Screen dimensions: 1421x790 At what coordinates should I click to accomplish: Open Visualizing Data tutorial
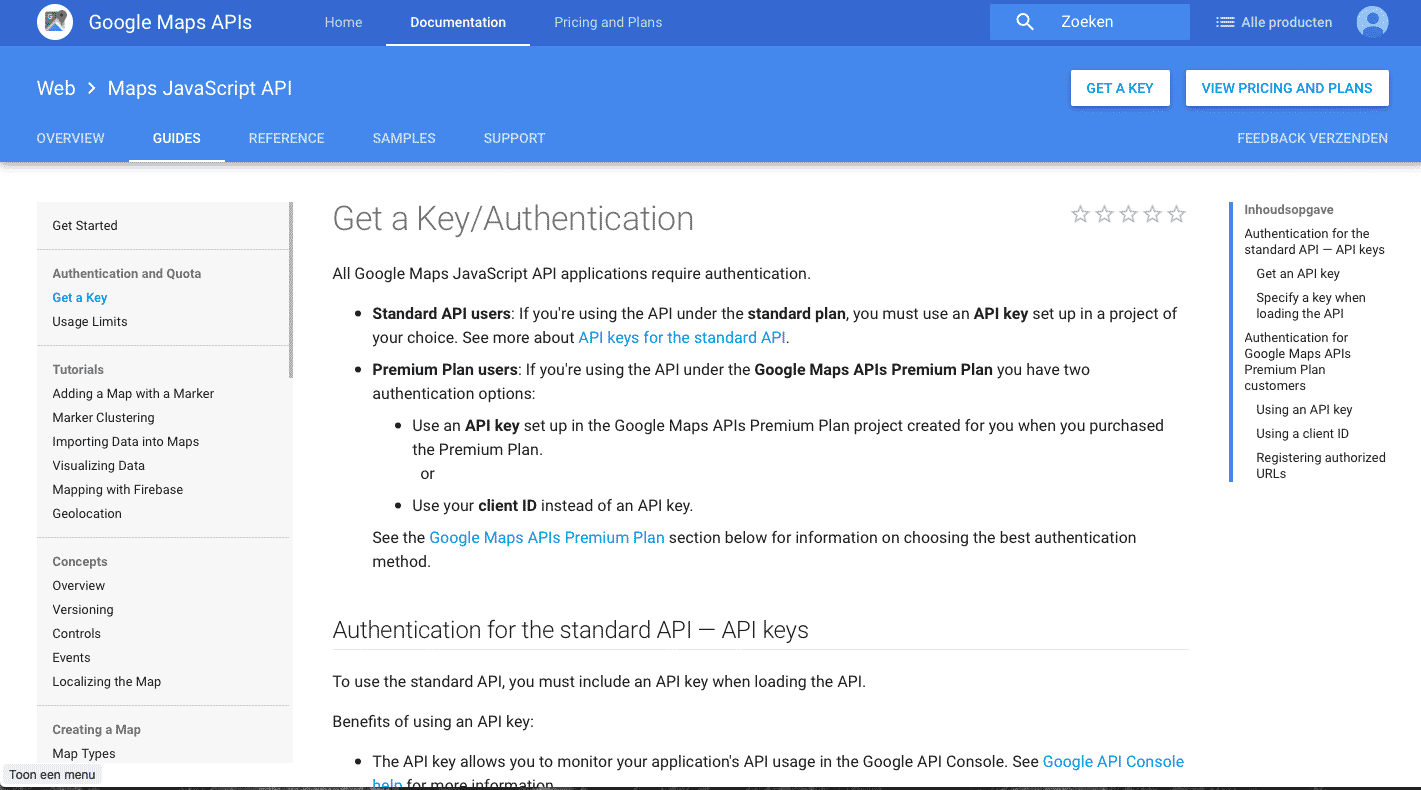click(x=99, y=466)
